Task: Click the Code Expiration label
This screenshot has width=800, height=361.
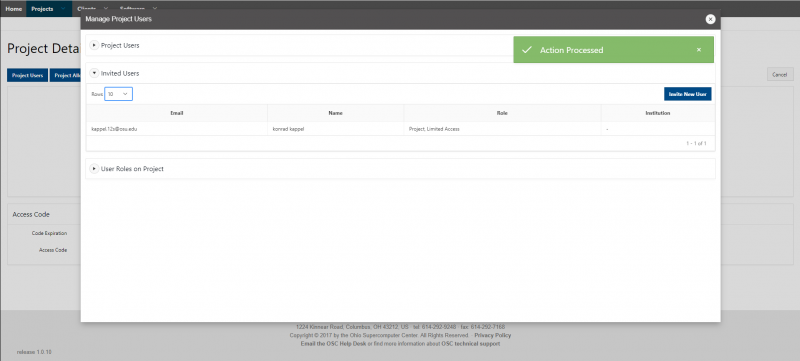Action: tap(49, 233)
